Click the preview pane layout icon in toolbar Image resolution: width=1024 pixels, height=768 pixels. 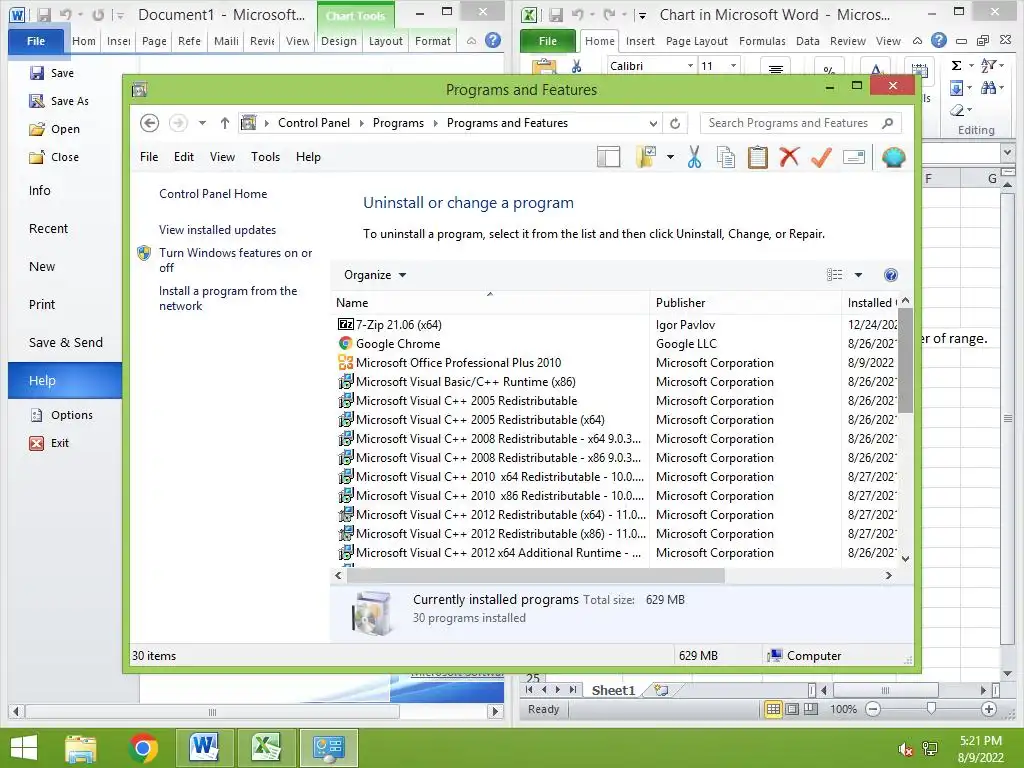pos(608,157)
